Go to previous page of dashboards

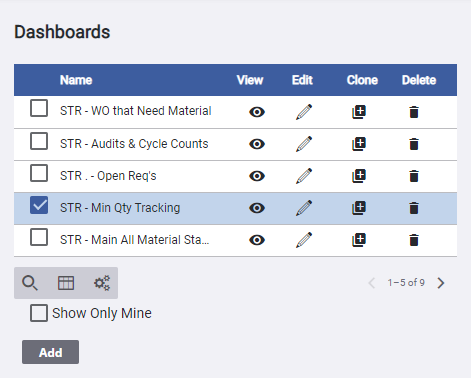click(x=371, y=283)
